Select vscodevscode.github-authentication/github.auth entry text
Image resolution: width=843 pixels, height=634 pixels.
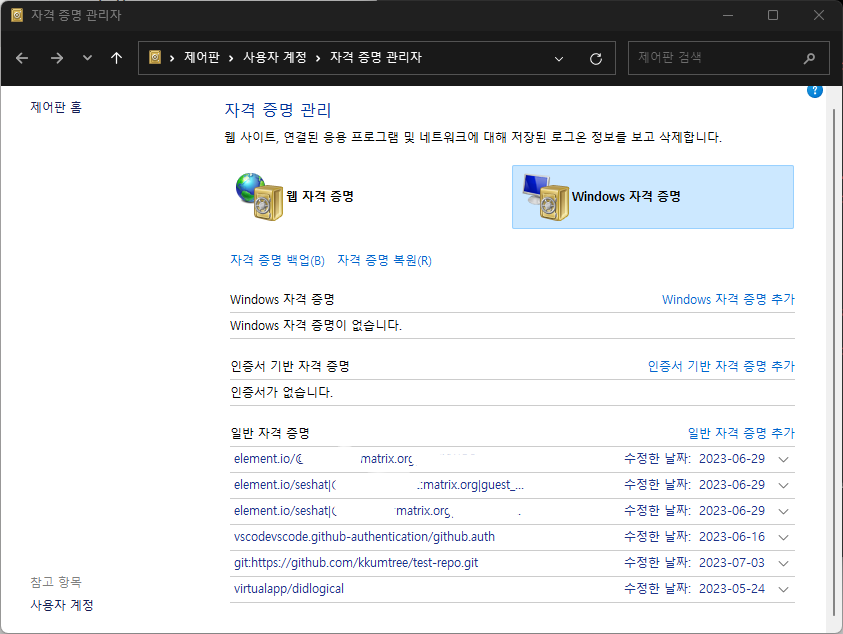coord(364,537)
